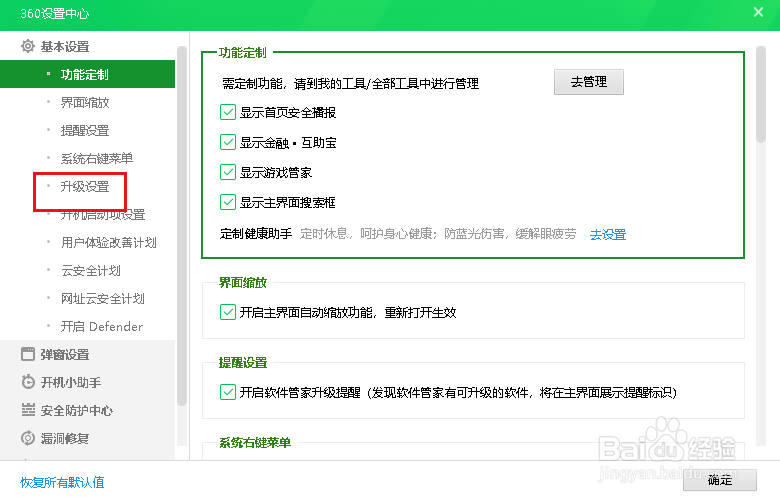Click the 提醒设置 section heading

tap(243, 362)
